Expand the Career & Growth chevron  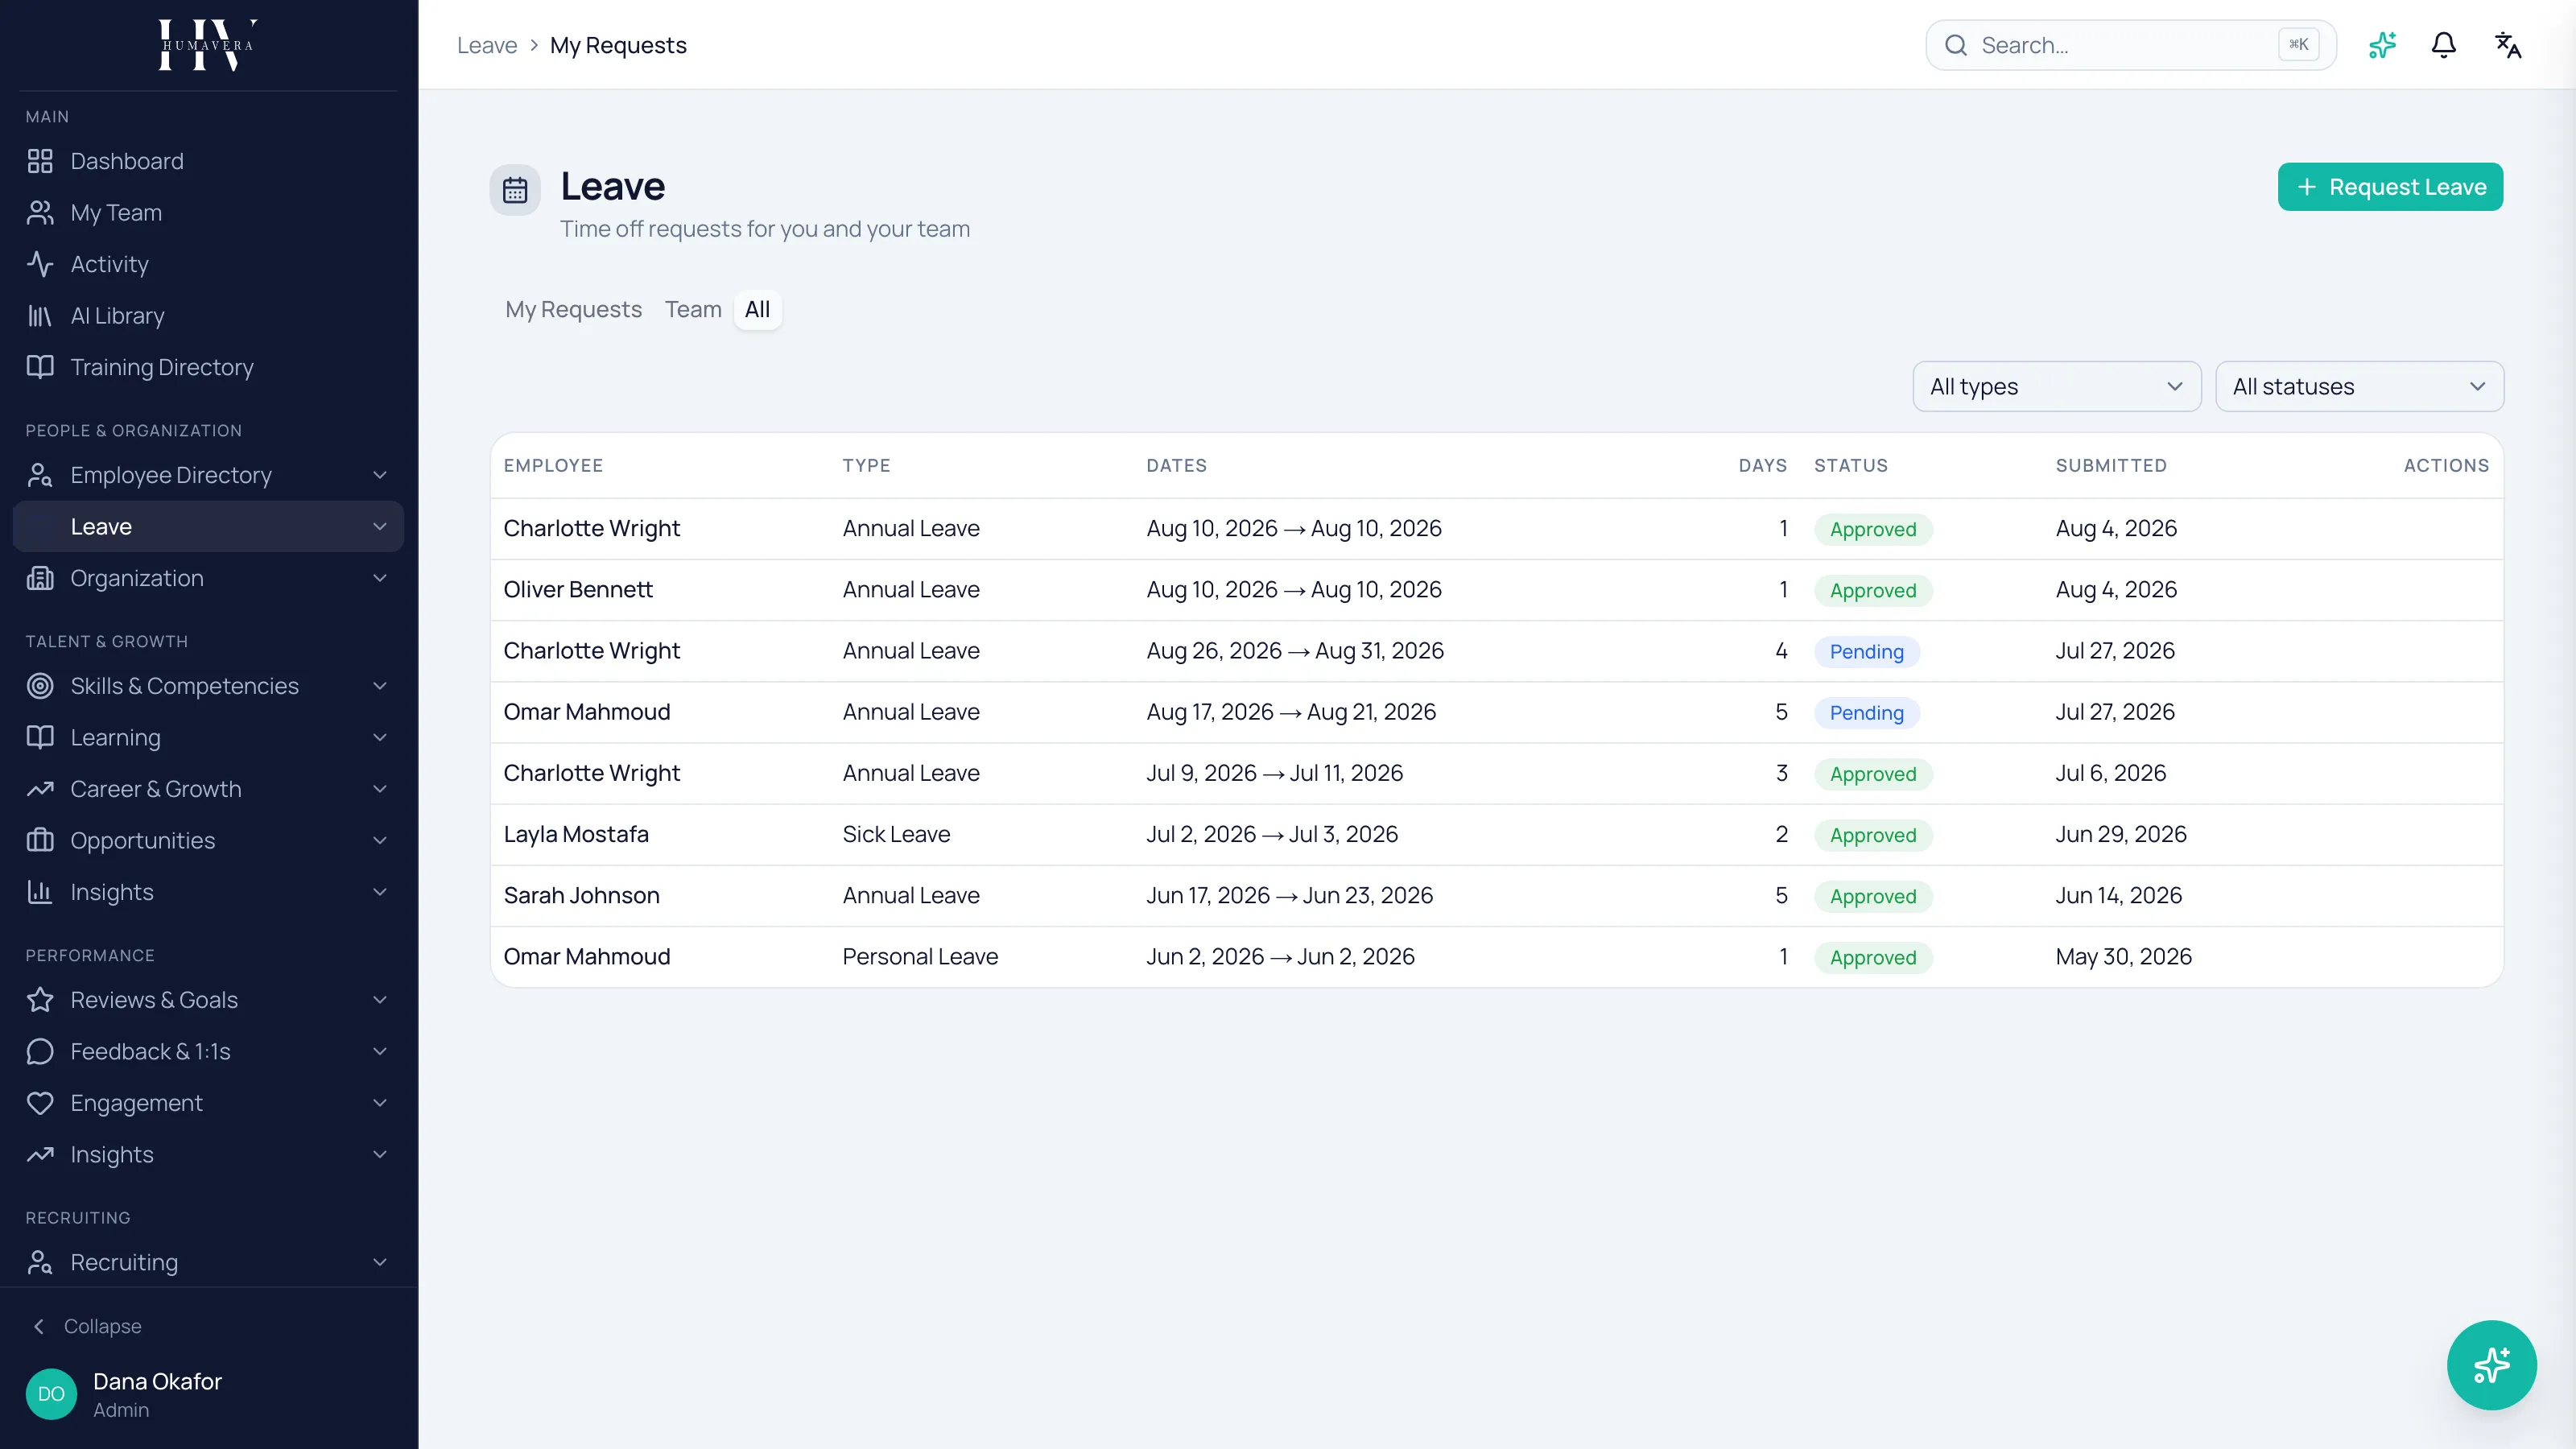click(380, 789)
